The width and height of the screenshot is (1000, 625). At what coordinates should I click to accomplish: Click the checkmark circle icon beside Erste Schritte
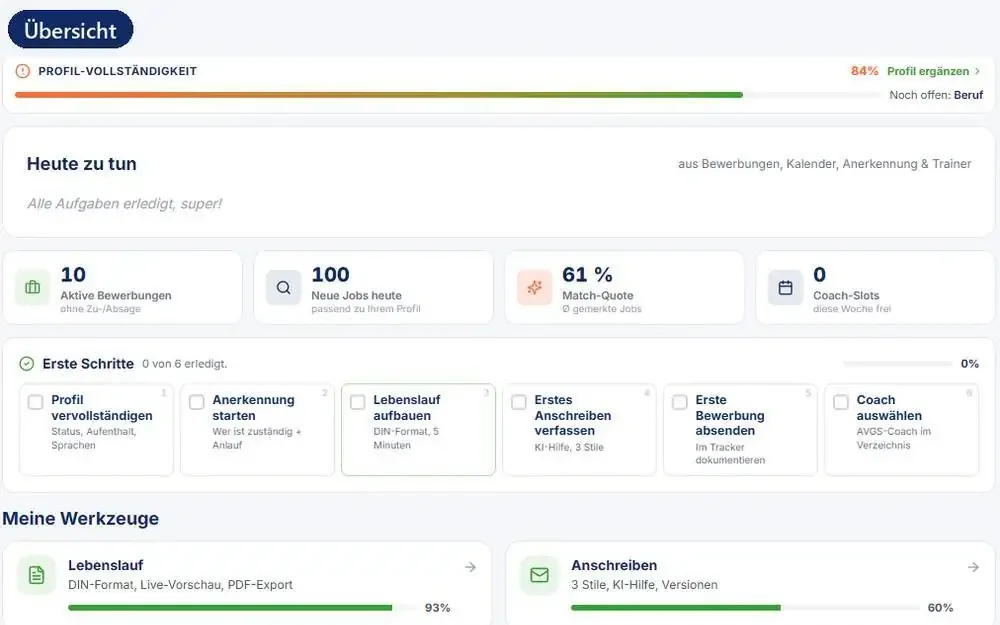pyautogui.click(x=26, y=364)
